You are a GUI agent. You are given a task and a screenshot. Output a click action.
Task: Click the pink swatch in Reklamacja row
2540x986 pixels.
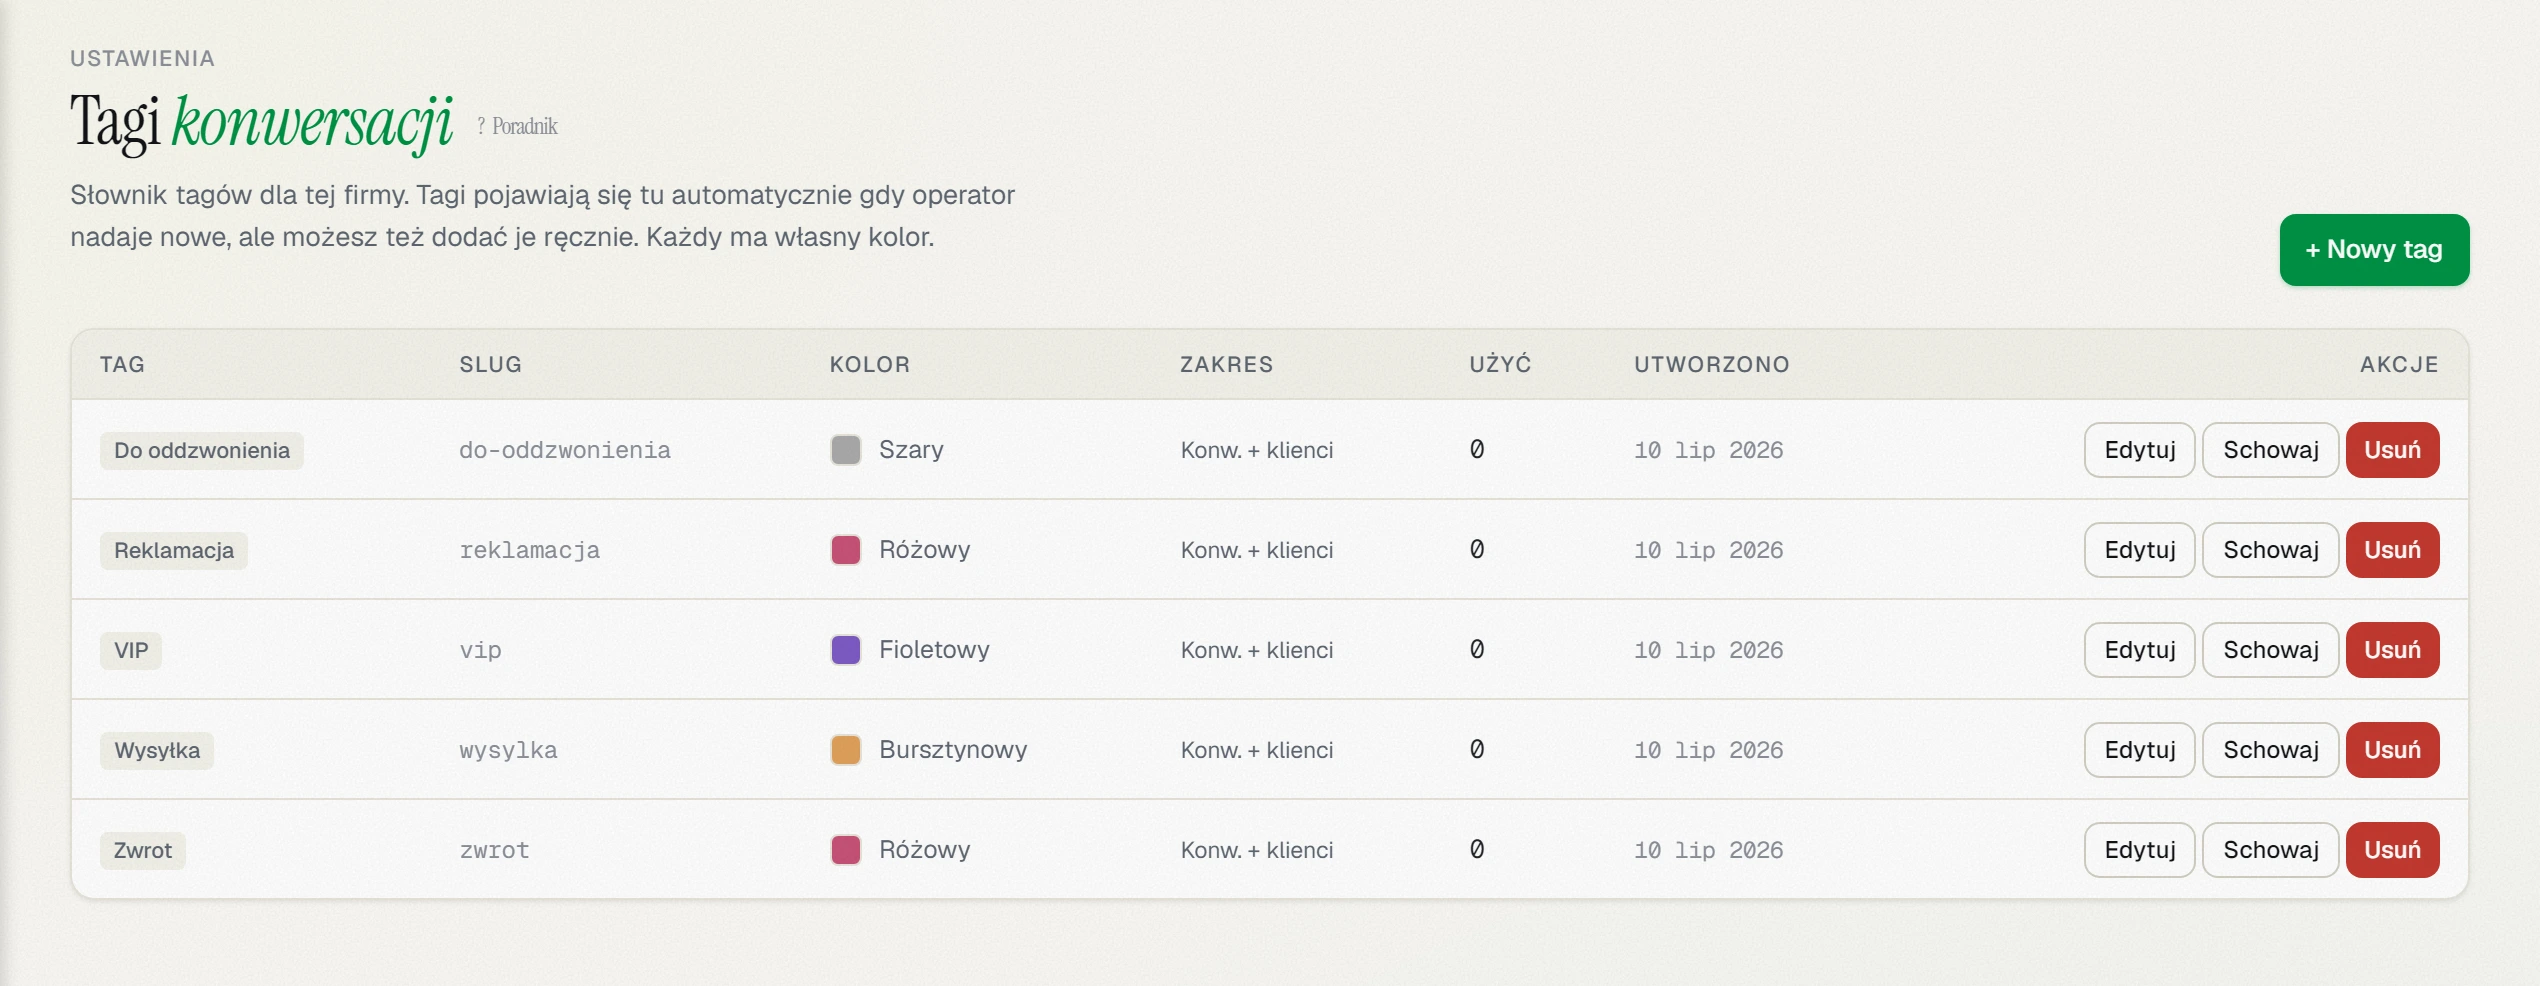pos(846,550)
